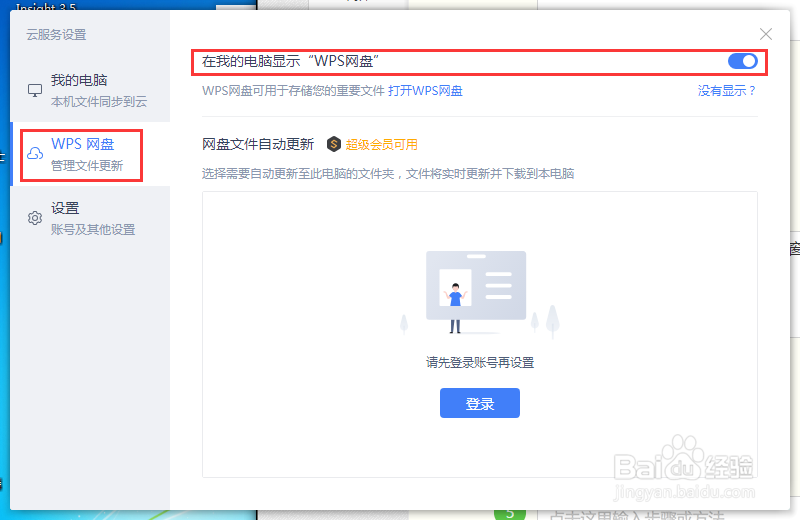Open the 打开WPS网盘 link
Viewport: 800px width, 520px height.
pyautogui.click(x=425, y=91)
